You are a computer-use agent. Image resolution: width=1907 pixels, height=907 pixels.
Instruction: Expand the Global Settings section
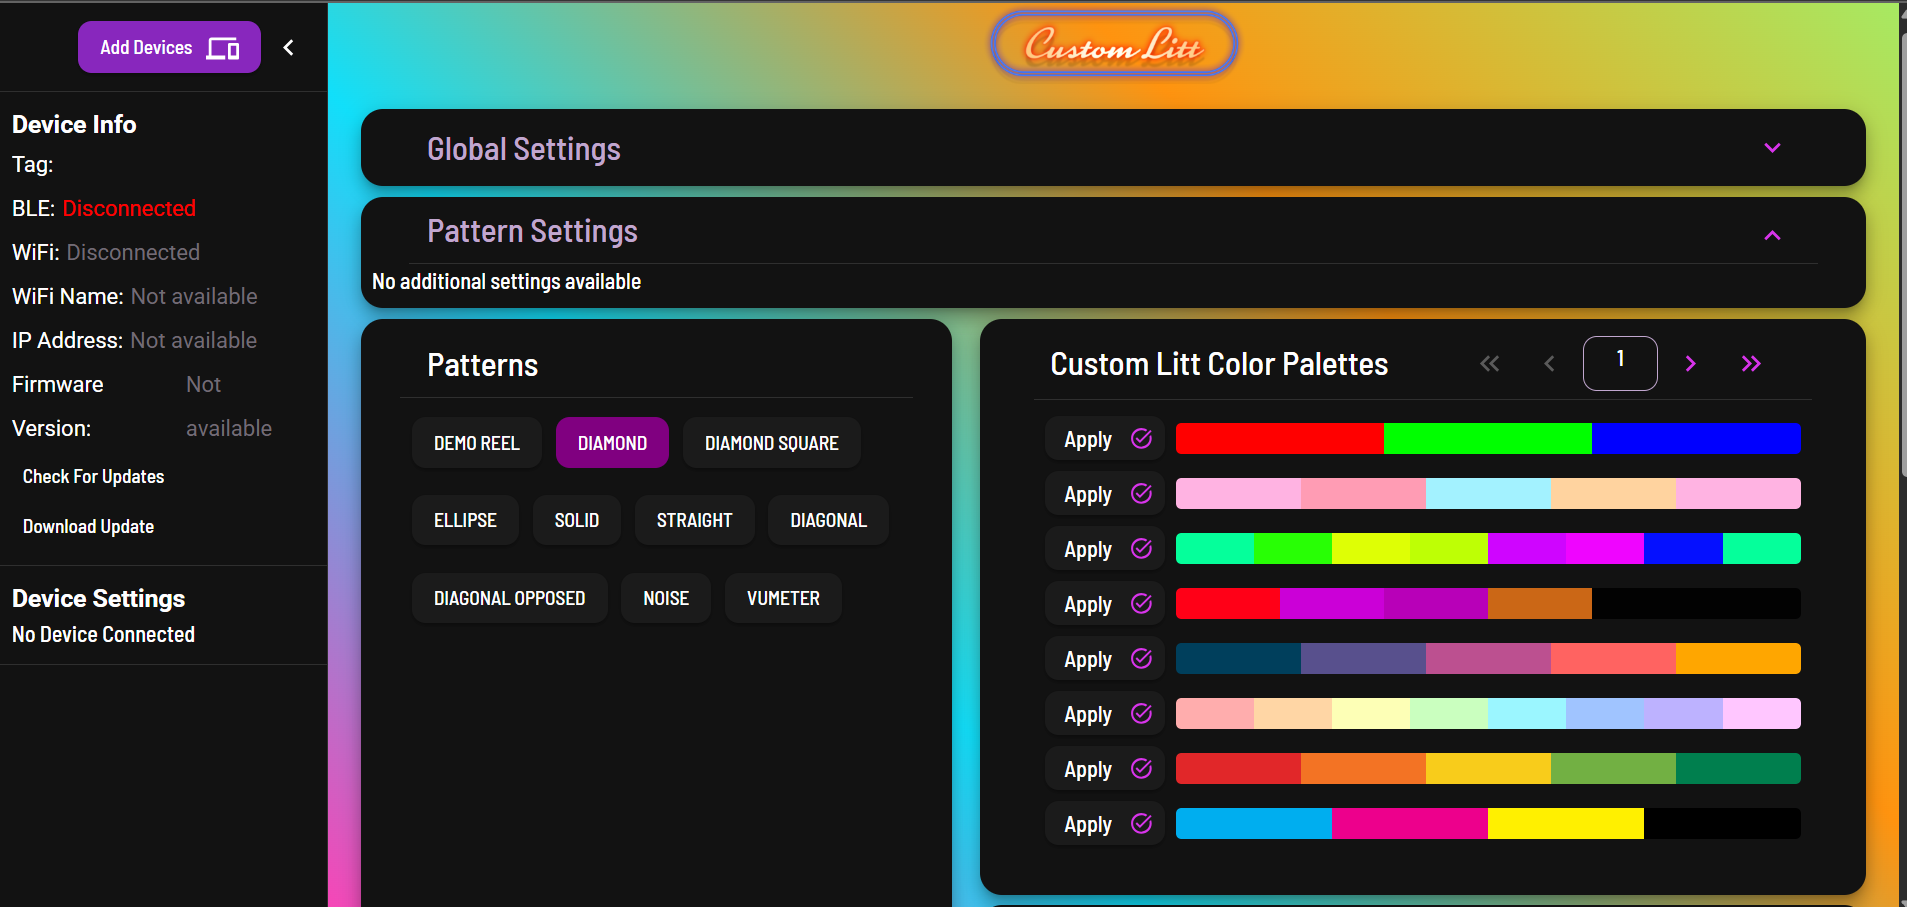[1771, 148]
